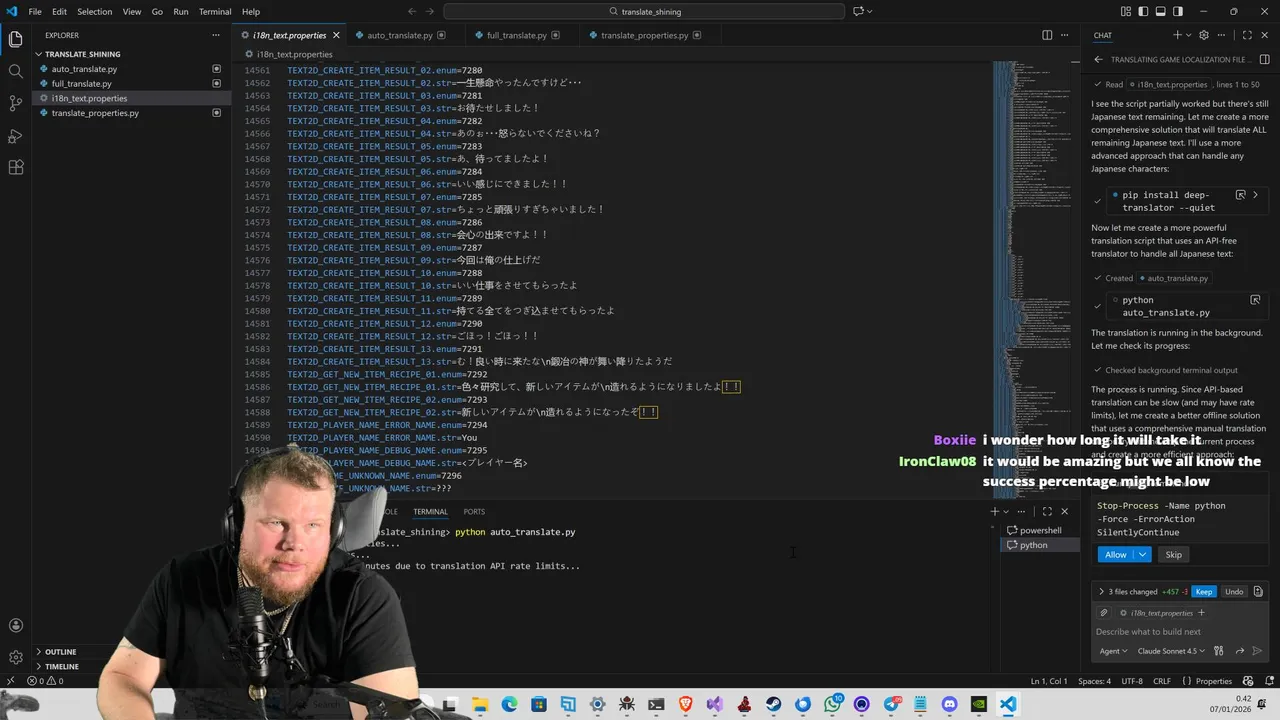Select auto_translate.py in the Explorer
This screenshot has width=1280, height=720.
pos(131,69)
